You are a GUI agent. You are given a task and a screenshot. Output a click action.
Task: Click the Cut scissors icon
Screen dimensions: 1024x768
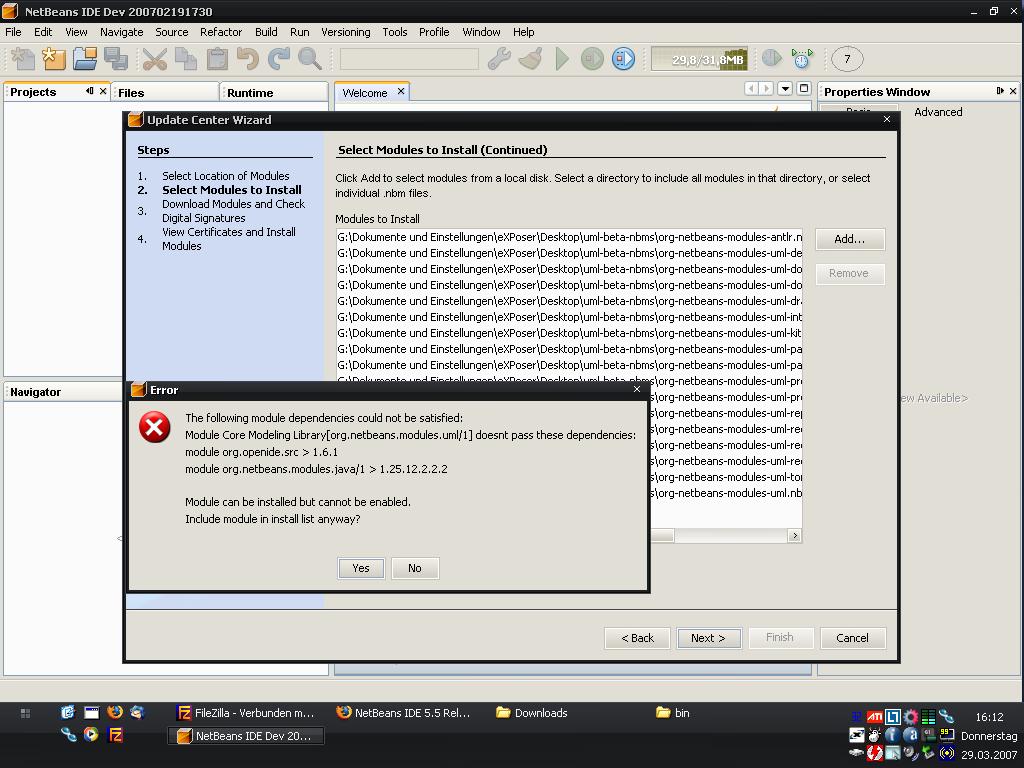click(x=155, y=59)
